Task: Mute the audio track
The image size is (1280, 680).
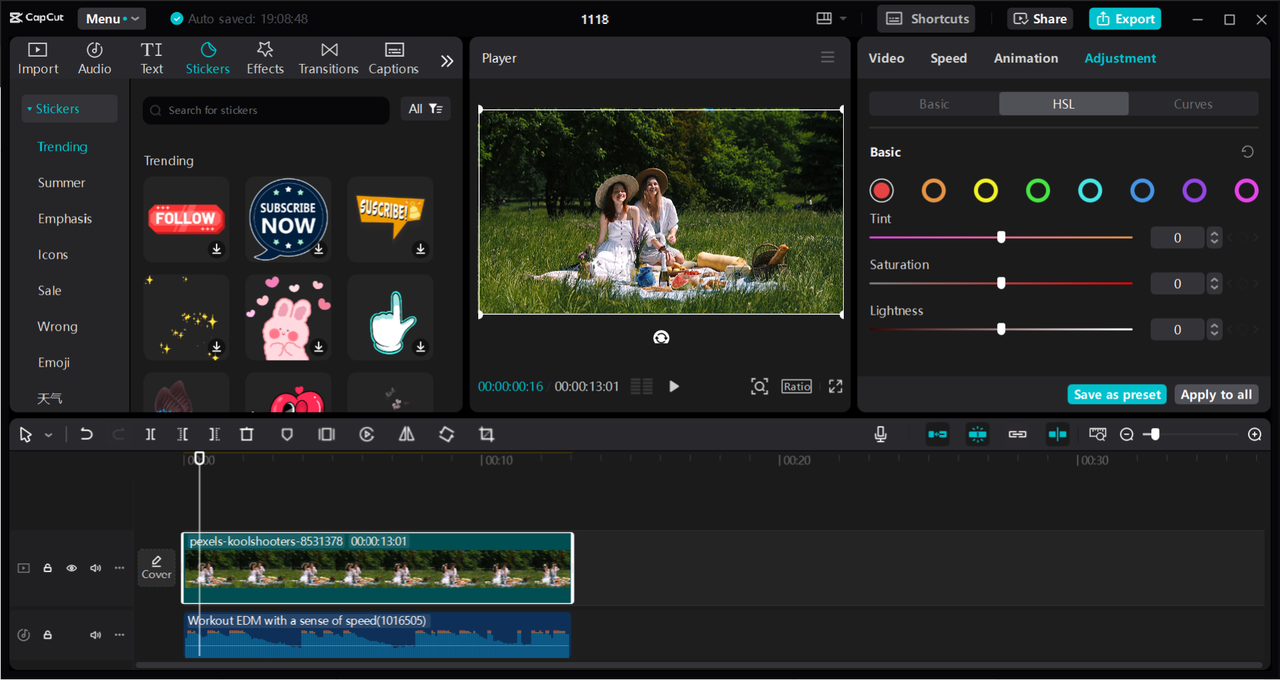Action: [x=96, y=635]
